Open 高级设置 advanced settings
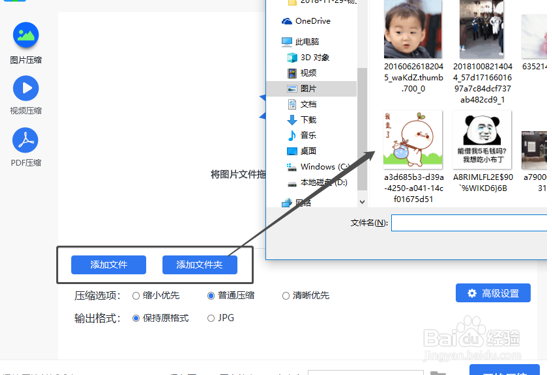 (493, 293)
